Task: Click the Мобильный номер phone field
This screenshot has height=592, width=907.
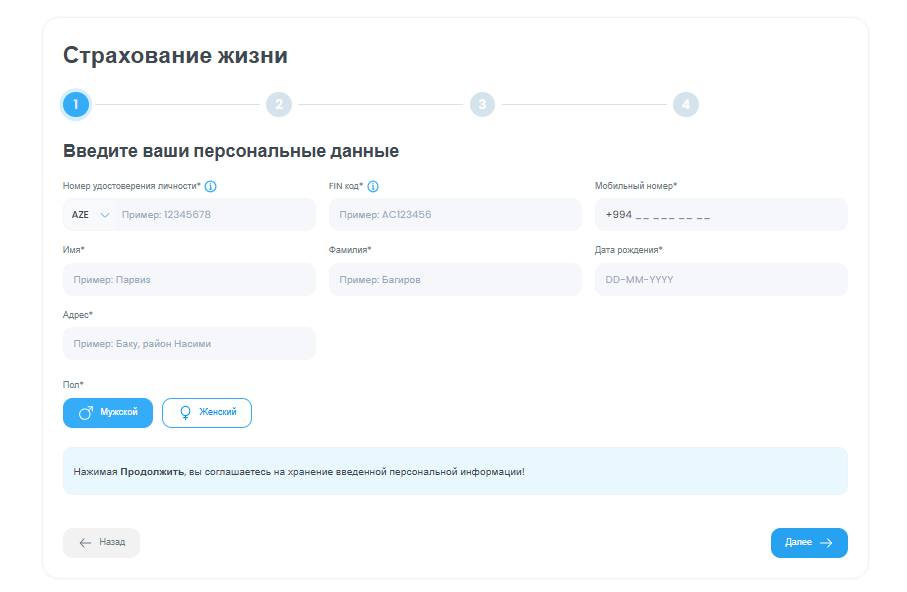Action: point(721,215)
